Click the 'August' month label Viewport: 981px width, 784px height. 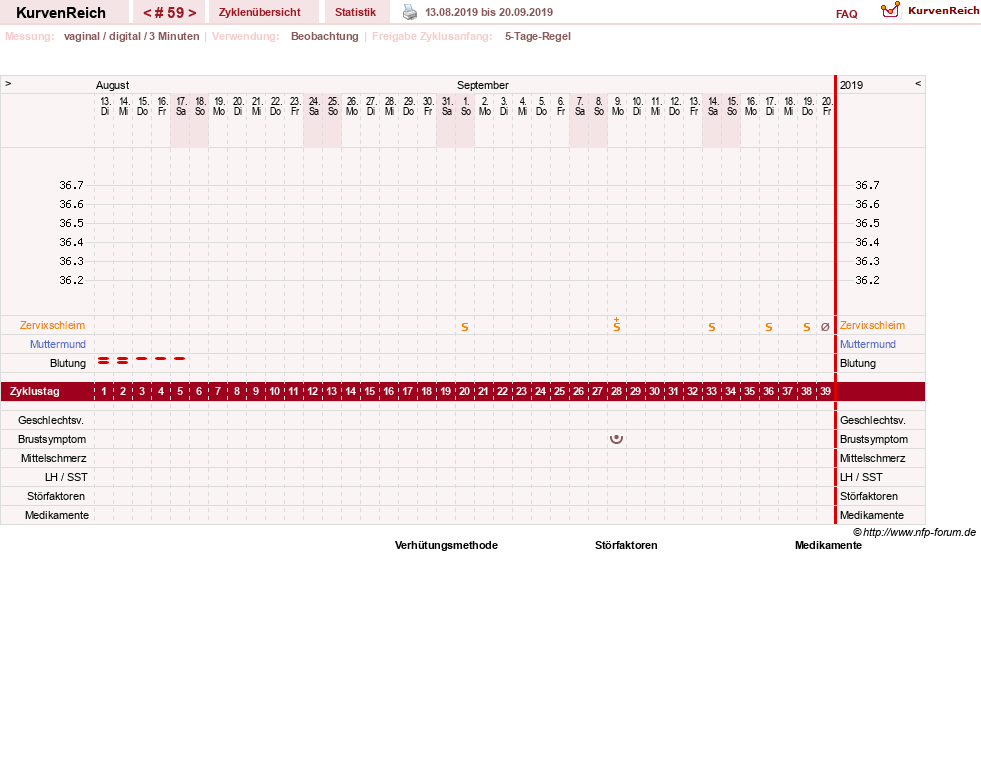(112, 85)
